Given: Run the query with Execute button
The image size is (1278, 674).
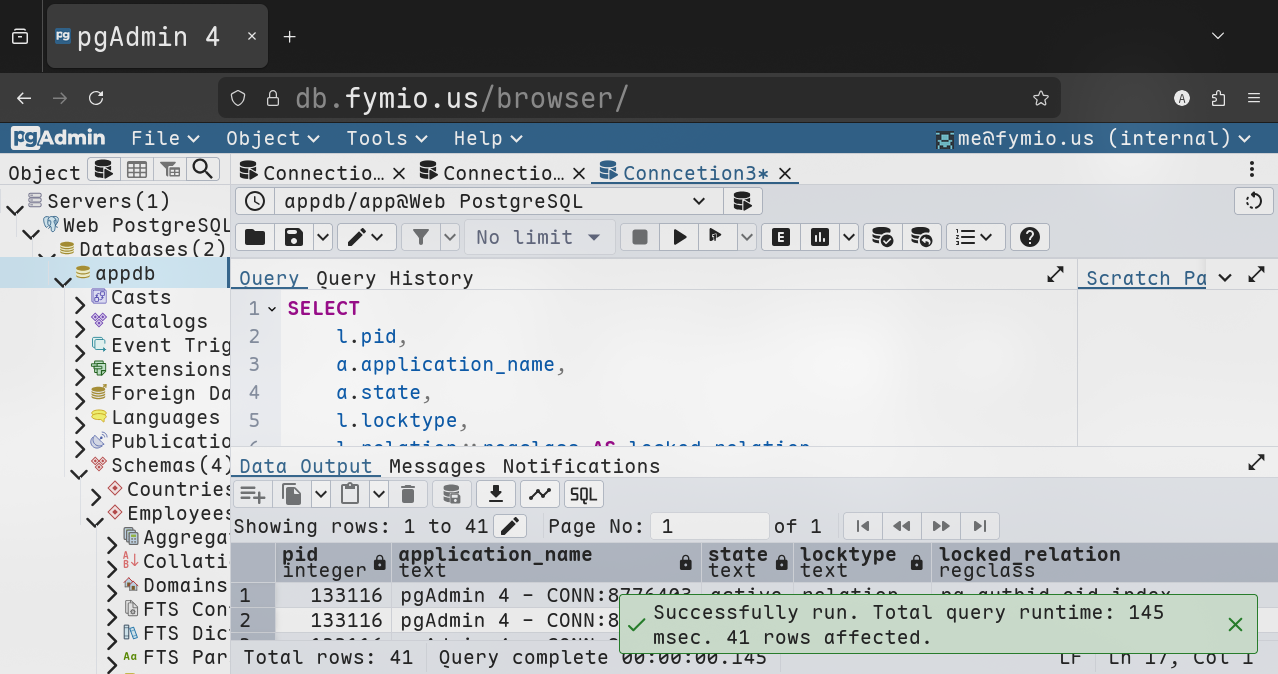Looking at the screenshot, I should (x=680, y=237).
